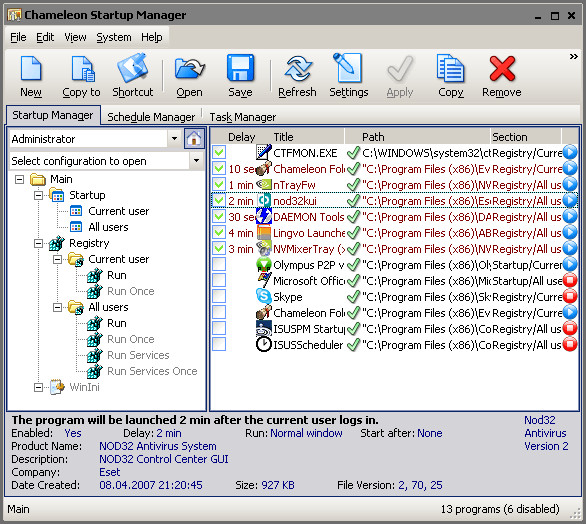Open the System menu

point(114,37)
